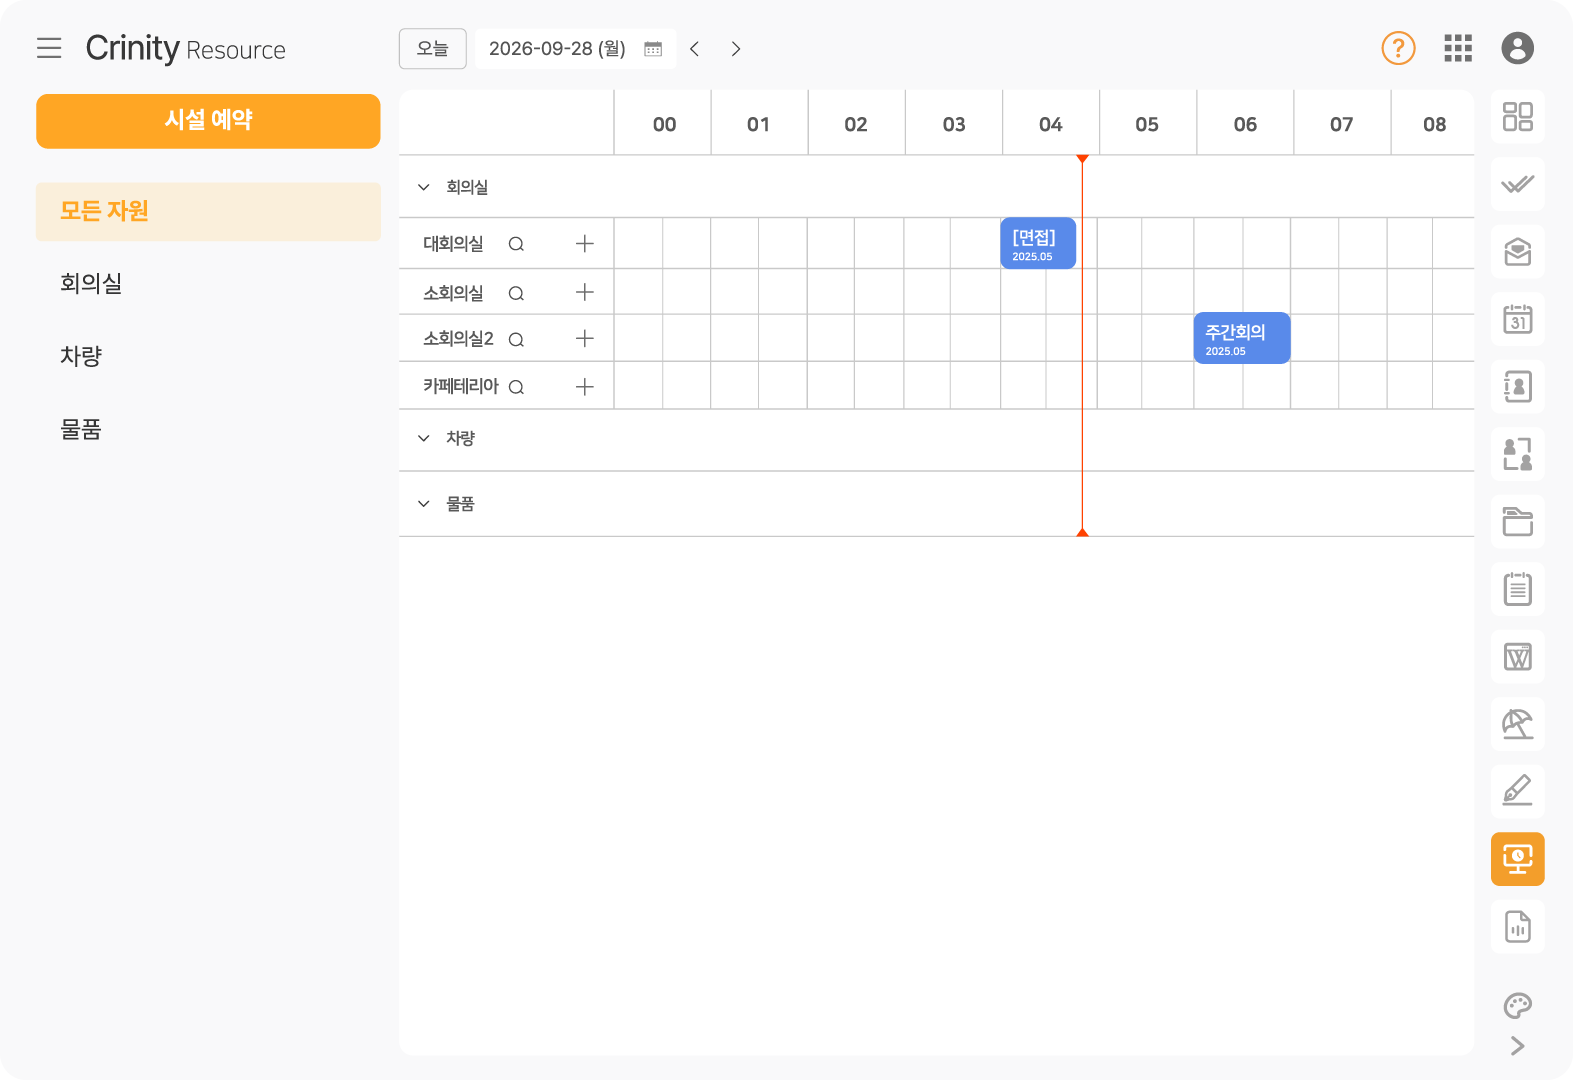
Task: Open the organization people sidebar icon
Action: tap(1517, 454)
